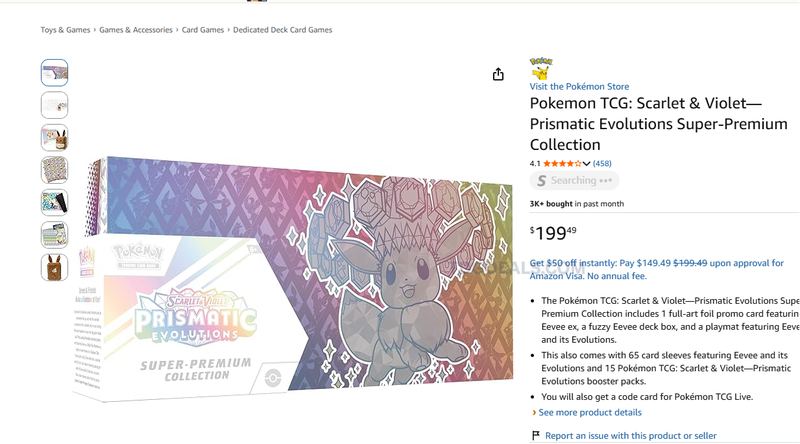The height and width of the screenshot is (444, 800).
Task: Open the Toys & Games breadcrumb
Action: [x=65, y=30]
